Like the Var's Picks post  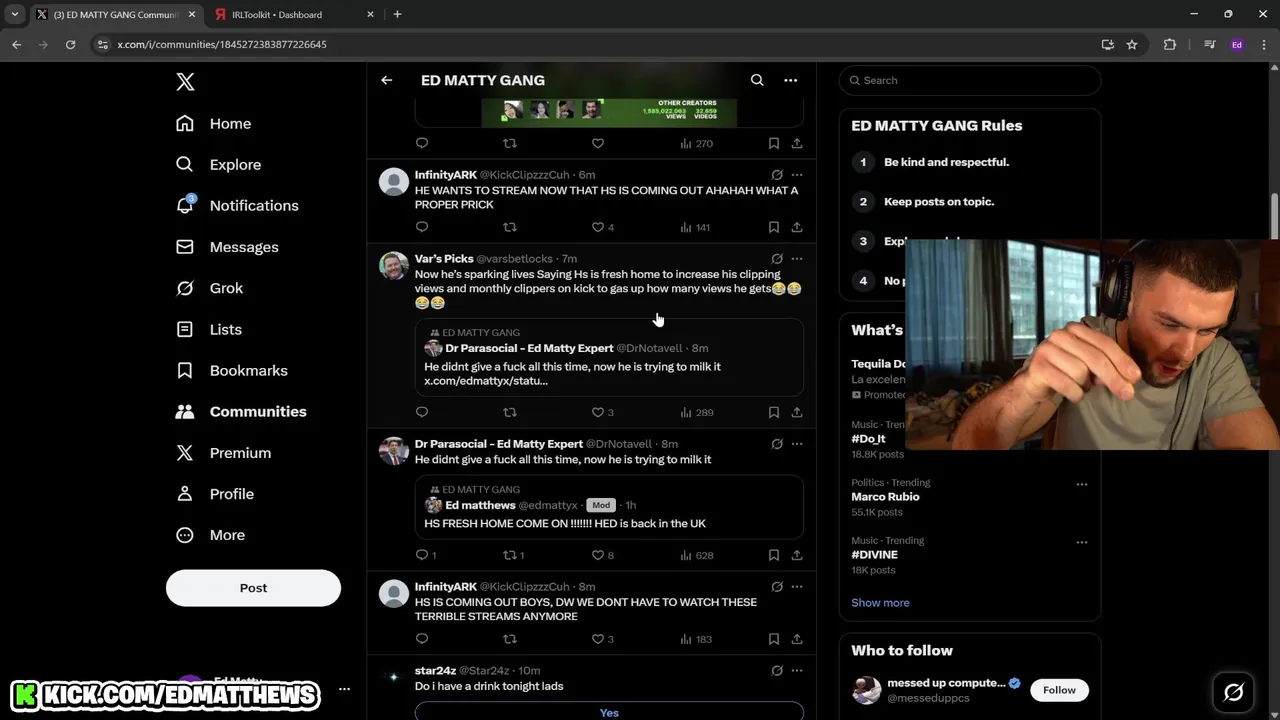pyautogui.click(x=598, y=412)
